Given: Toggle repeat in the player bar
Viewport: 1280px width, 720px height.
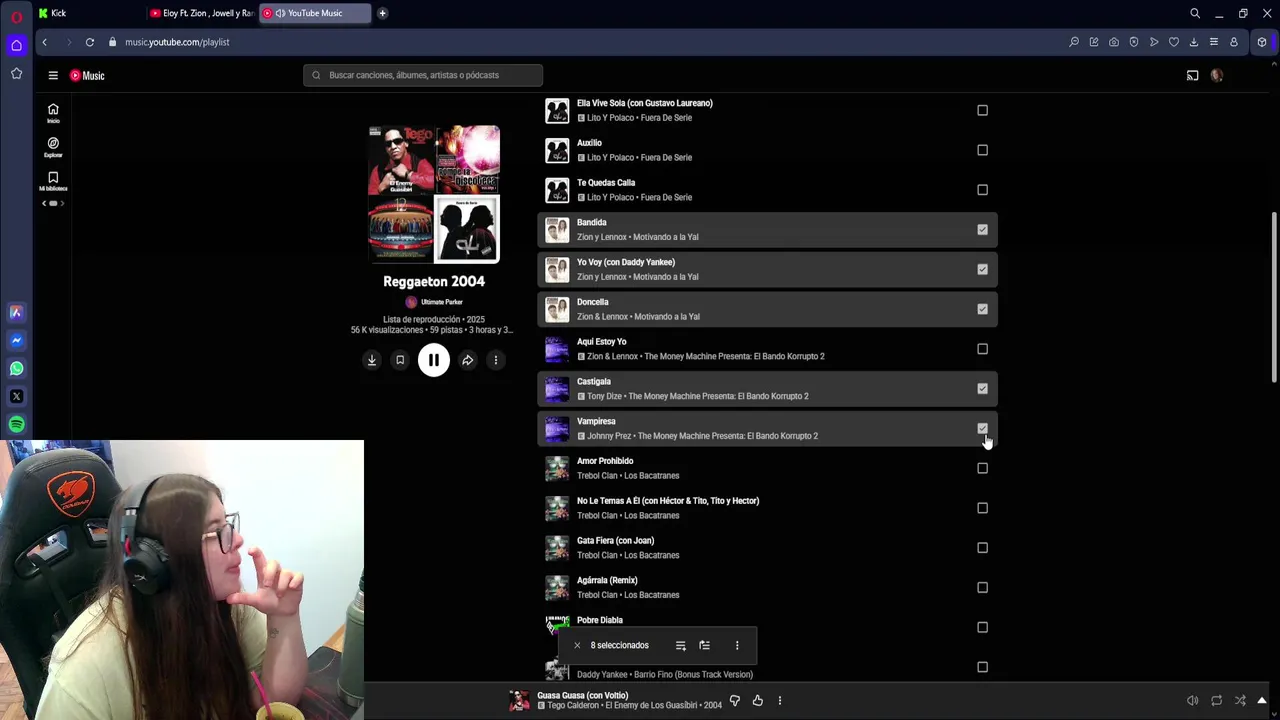Looking at the screenshot, I should (x=1216, y=701).
